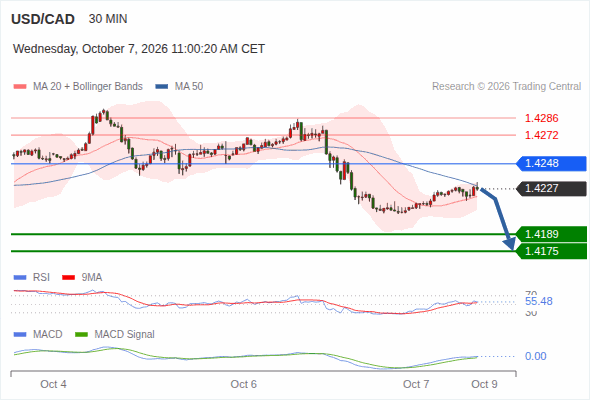The image size is (590, 400).
Task: Click the 1.4175 green support label
Action: (551, 251)
